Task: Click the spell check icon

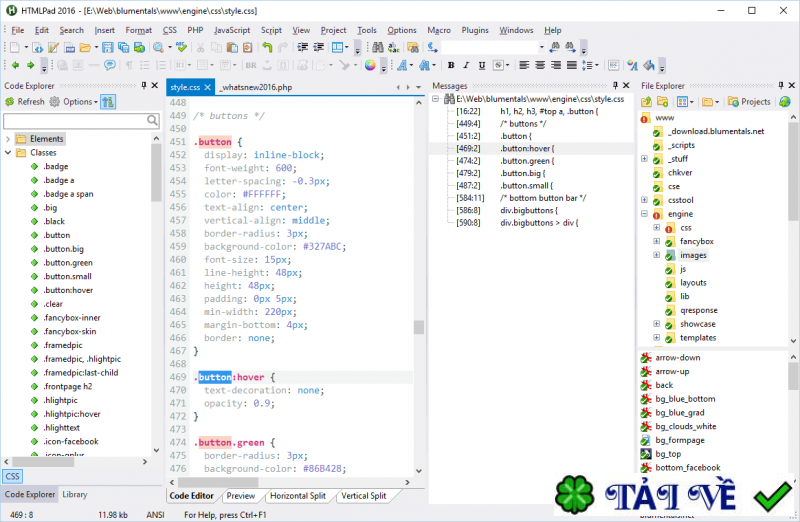Action: coord(181,47)
